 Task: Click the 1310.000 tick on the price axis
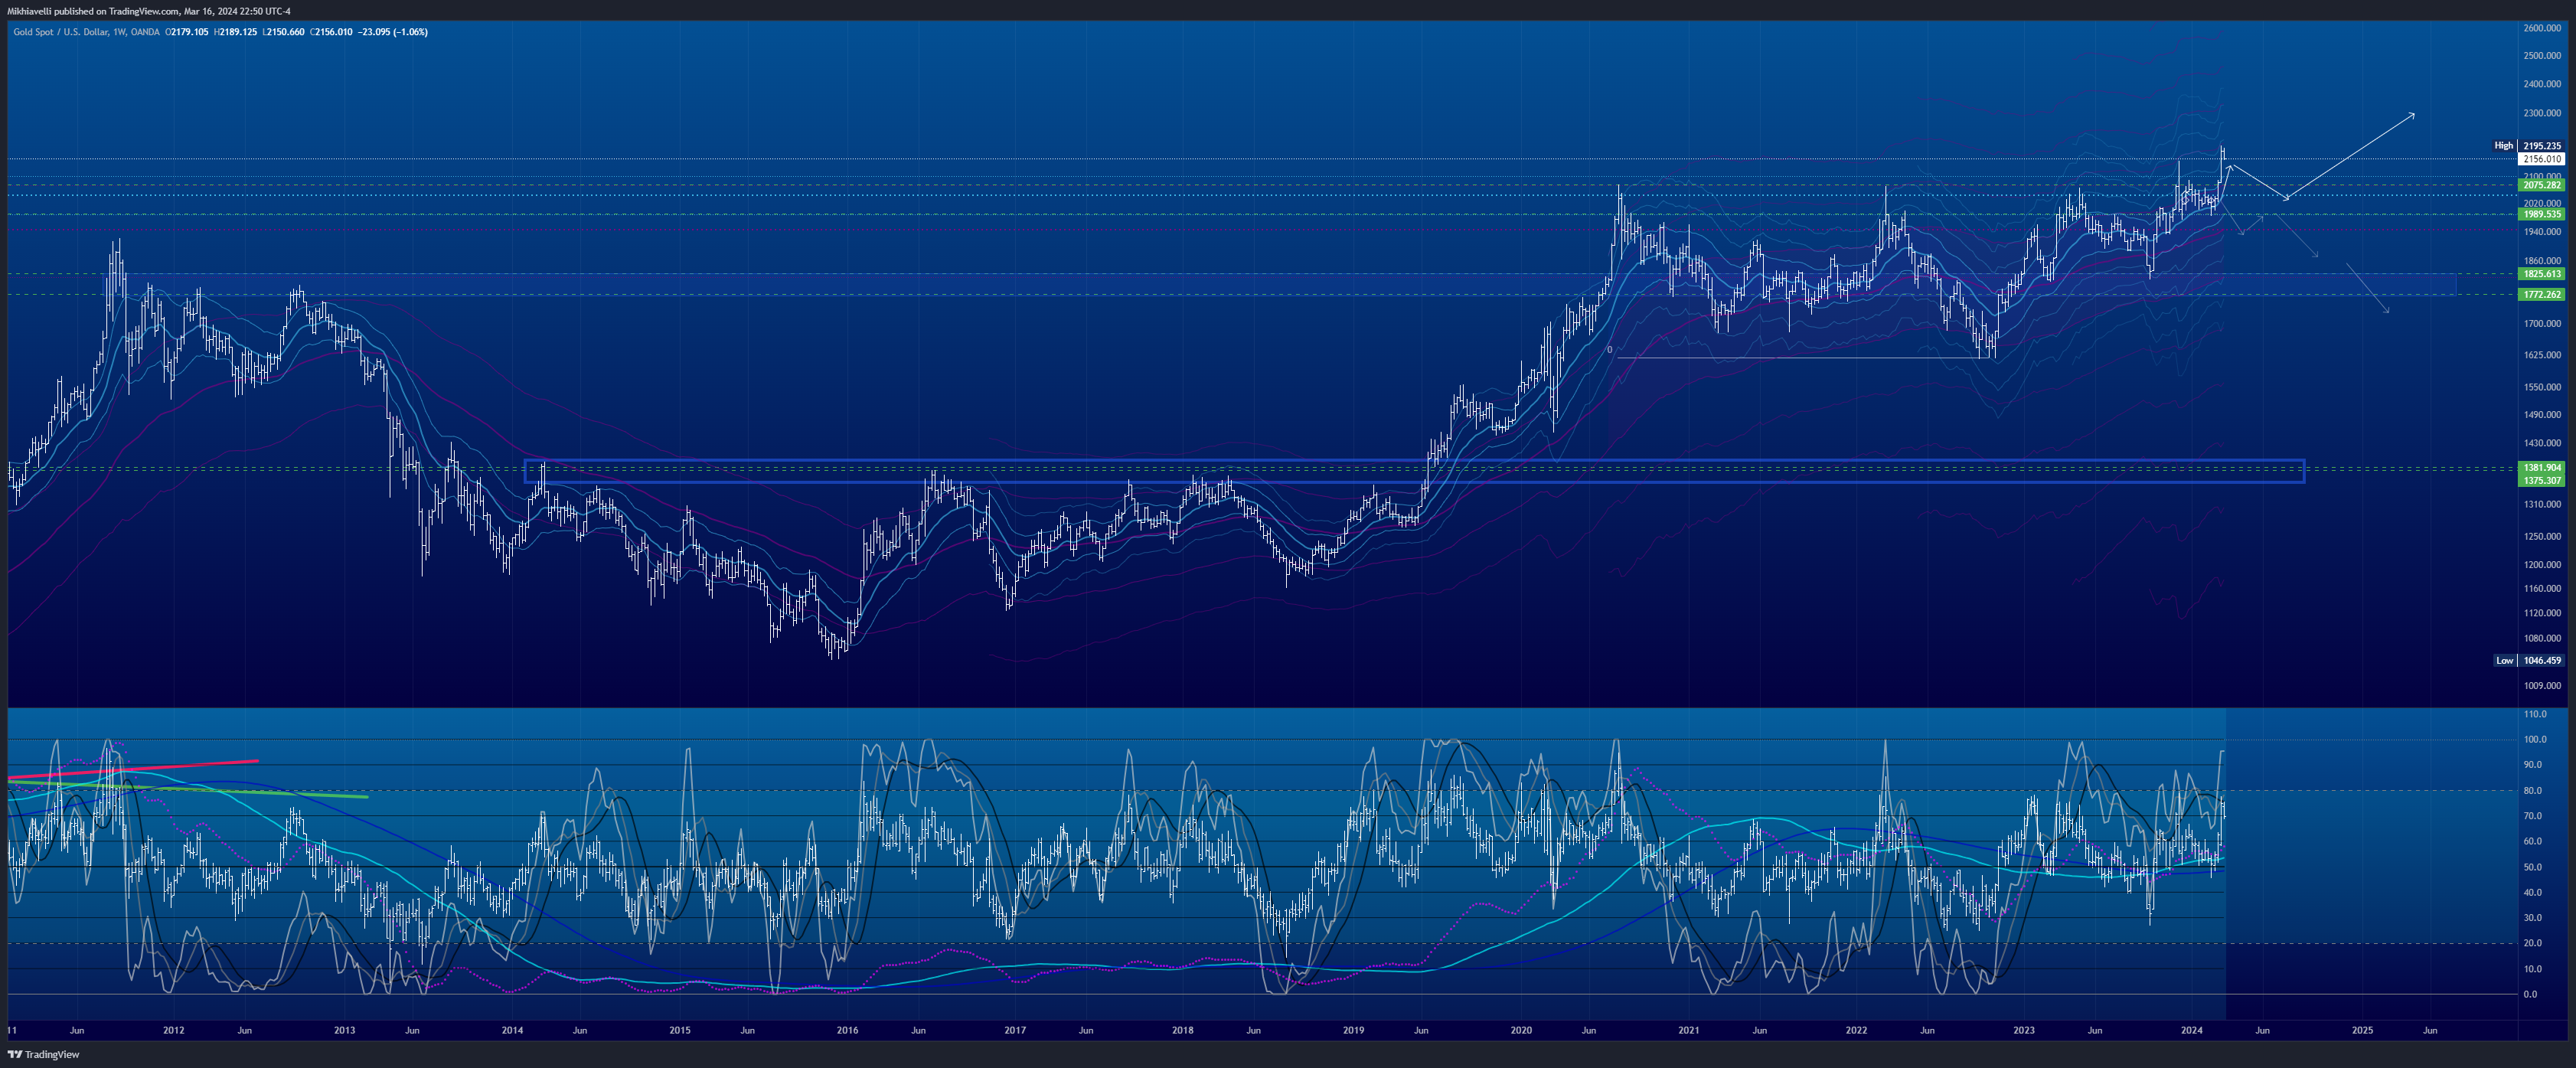(x=2542, y=505)
